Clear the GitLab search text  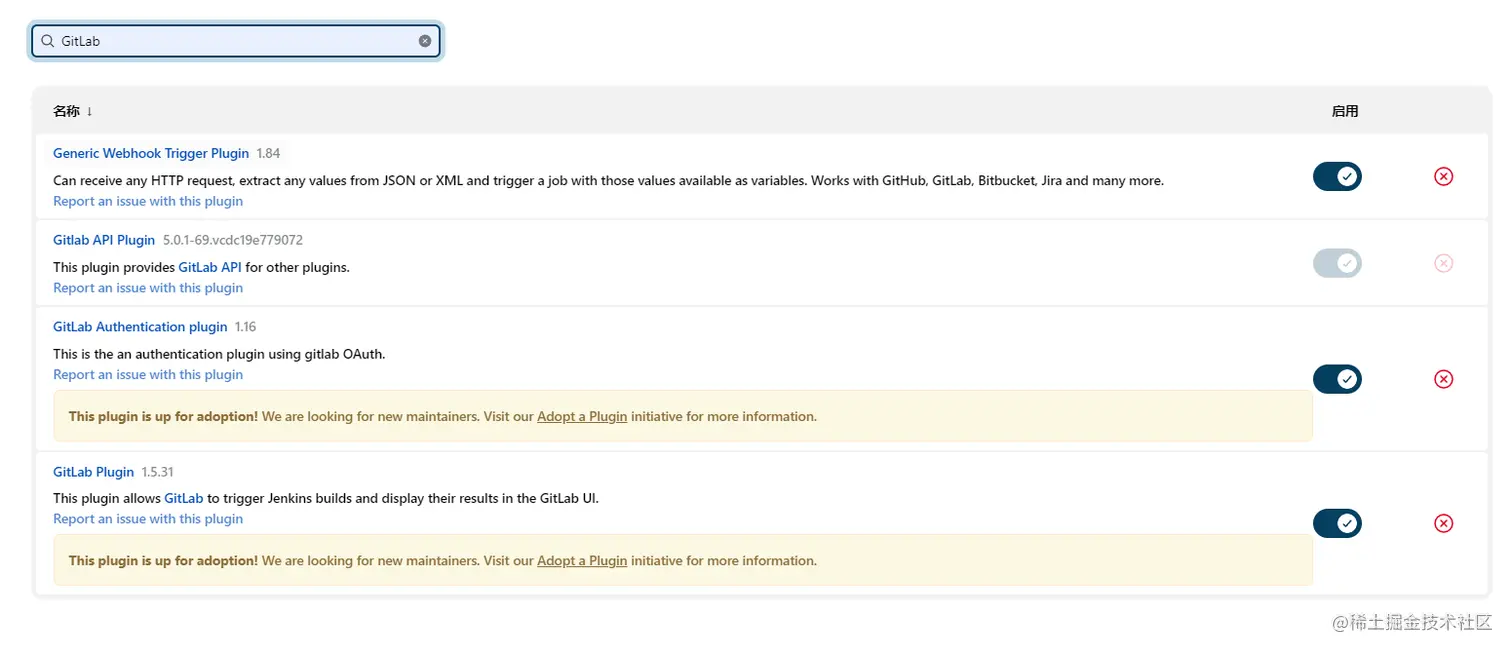coord(425,41)
